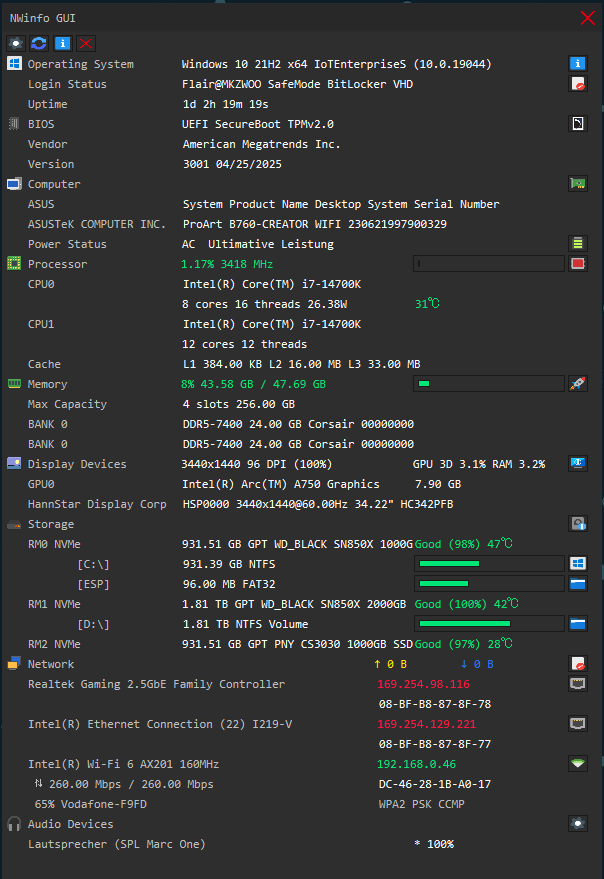Click the chip icon beside BIOS label
The height and width of the screenshot is (879, 604).
tap(14, 123)
